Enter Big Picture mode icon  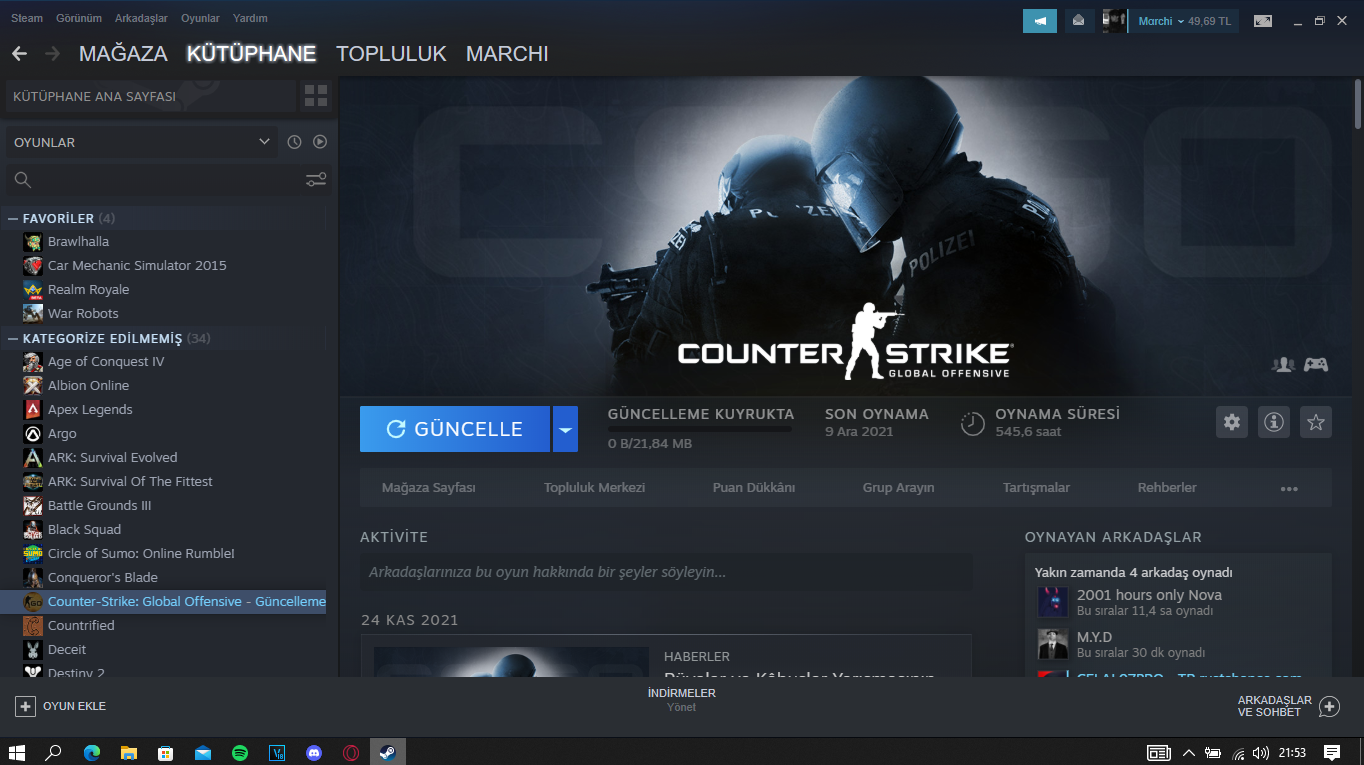click(1263, 21)
